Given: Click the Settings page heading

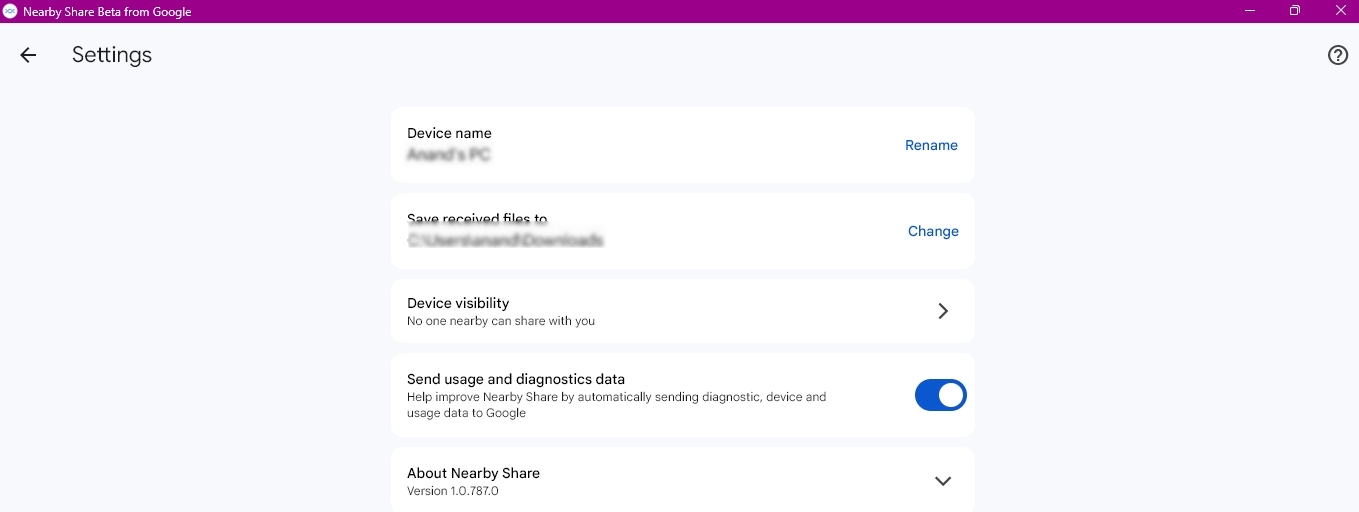Looking at the screenshot, I should click(x=112, y=55).
